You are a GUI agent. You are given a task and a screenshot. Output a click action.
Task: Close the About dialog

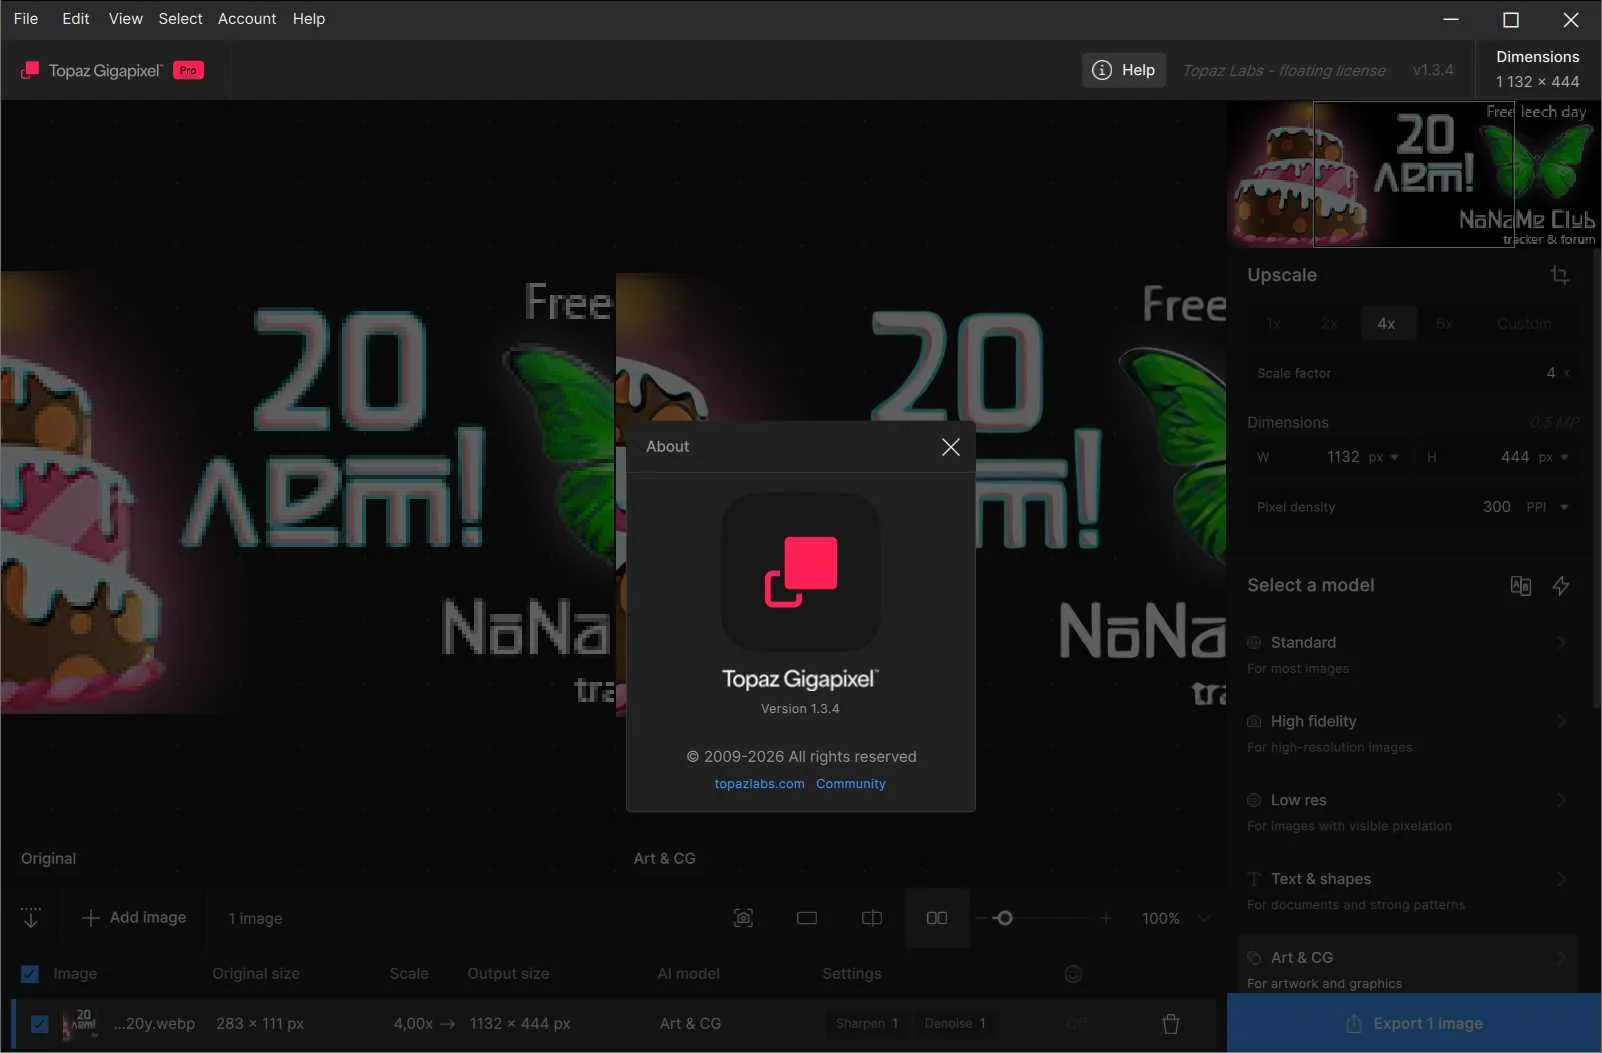click(950, 447)
